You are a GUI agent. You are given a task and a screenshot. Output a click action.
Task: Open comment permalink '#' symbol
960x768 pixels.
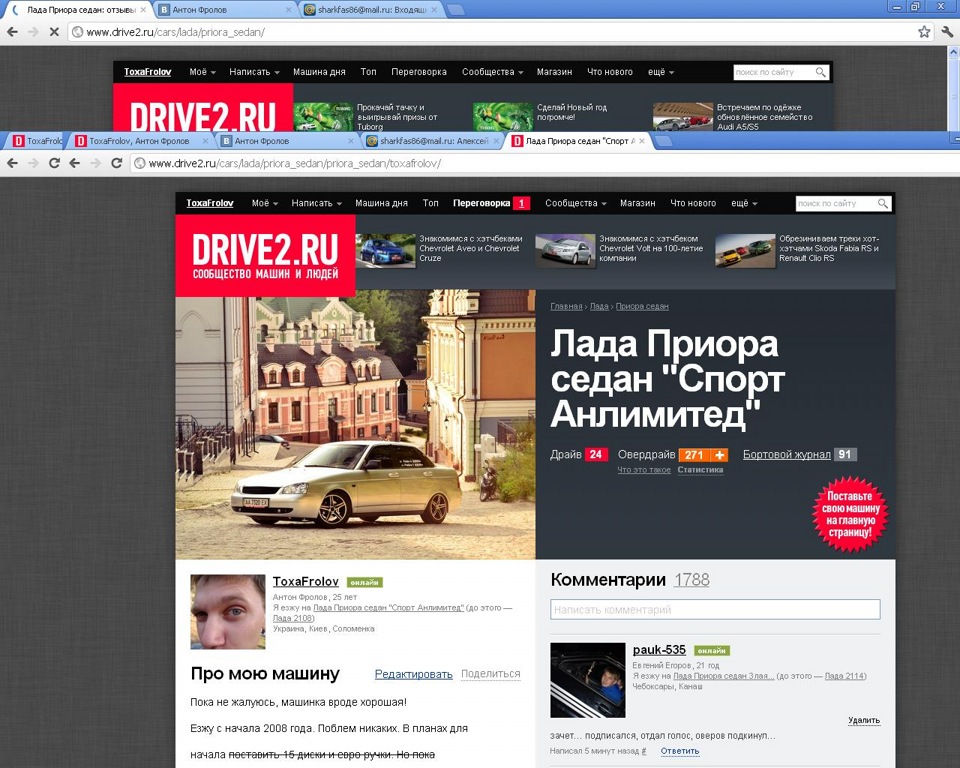coord(643,751)
